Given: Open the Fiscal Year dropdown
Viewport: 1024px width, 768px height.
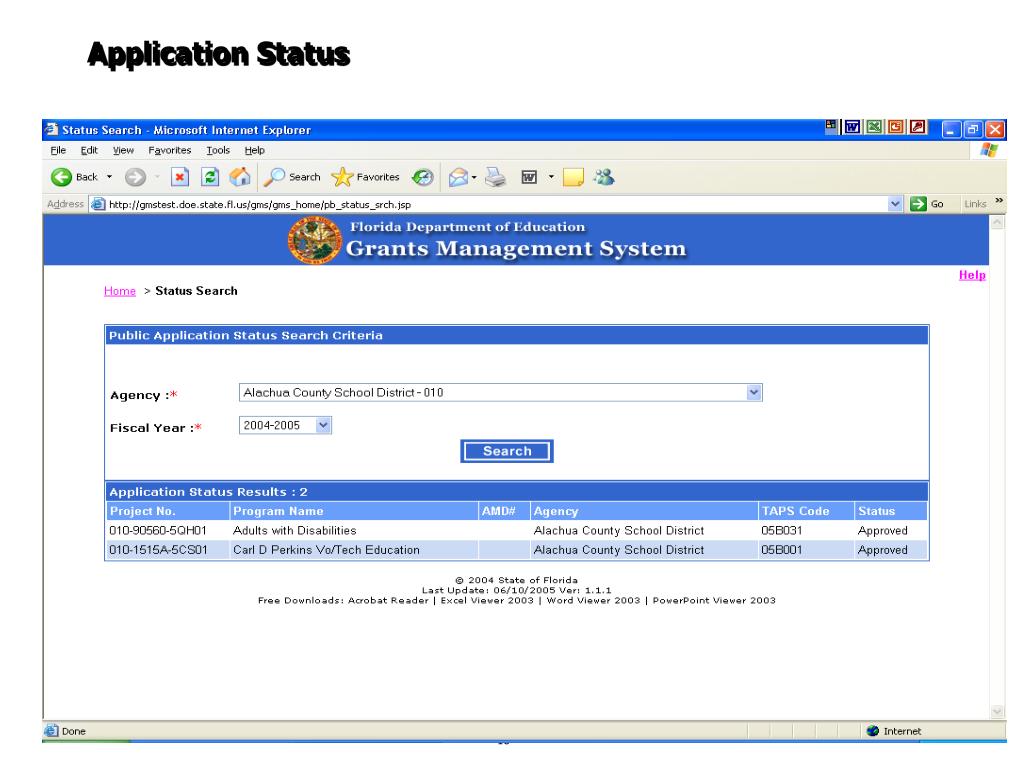Looking at the screenshot, I should (321, 425).
